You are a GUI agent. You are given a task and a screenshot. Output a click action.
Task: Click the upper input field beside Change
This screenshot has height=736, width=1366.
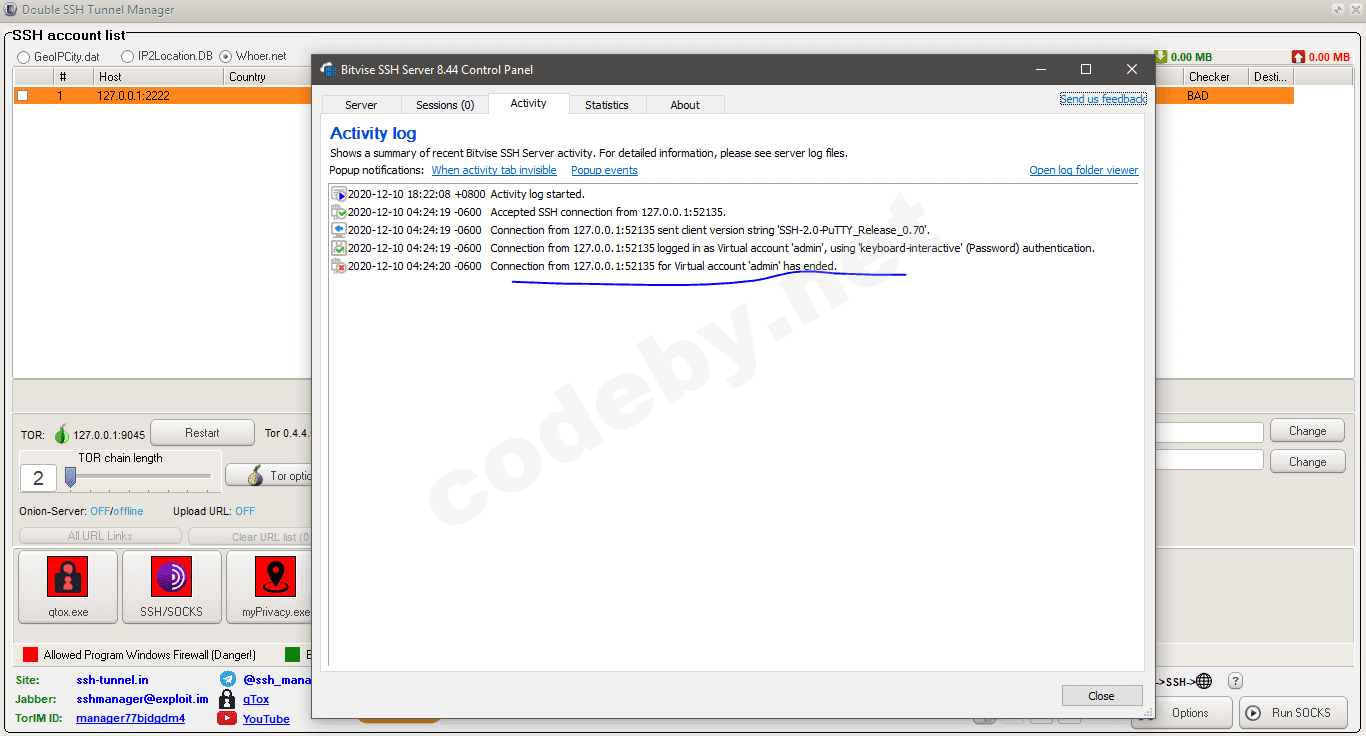[x=1208, y=432]
